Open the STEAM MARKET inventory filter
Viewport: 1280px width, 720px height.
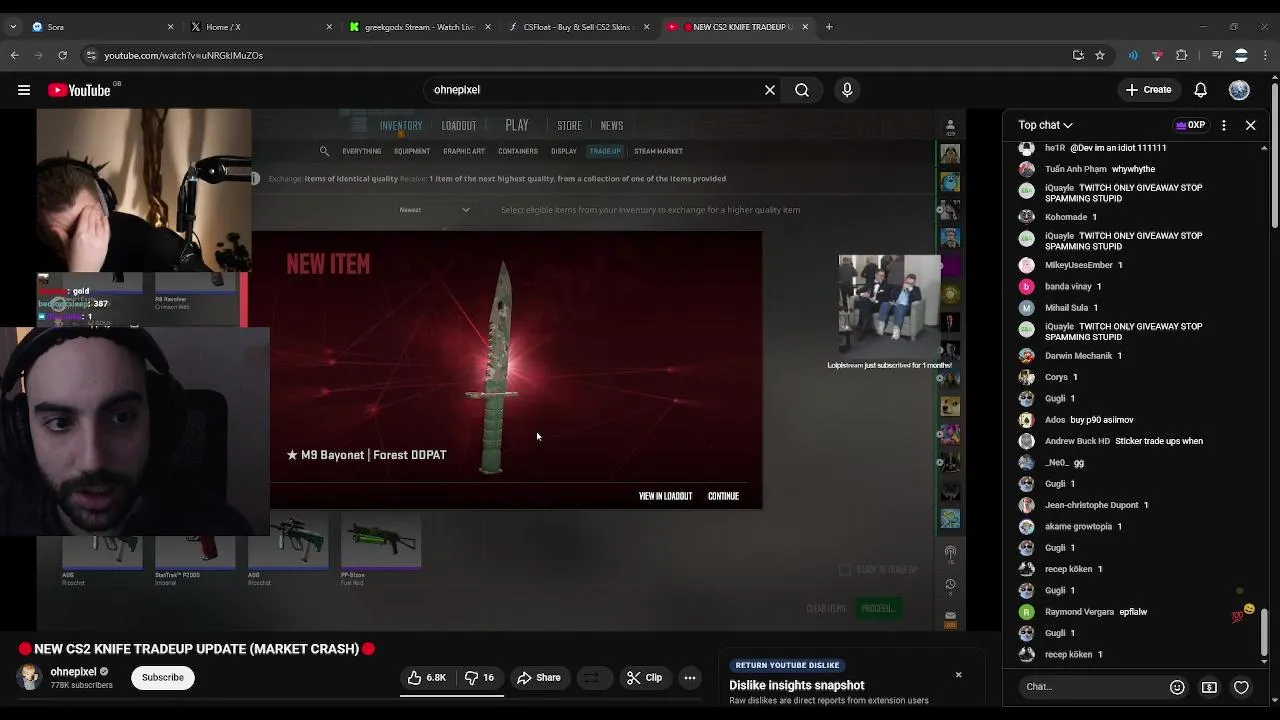(x=658, y=151)
